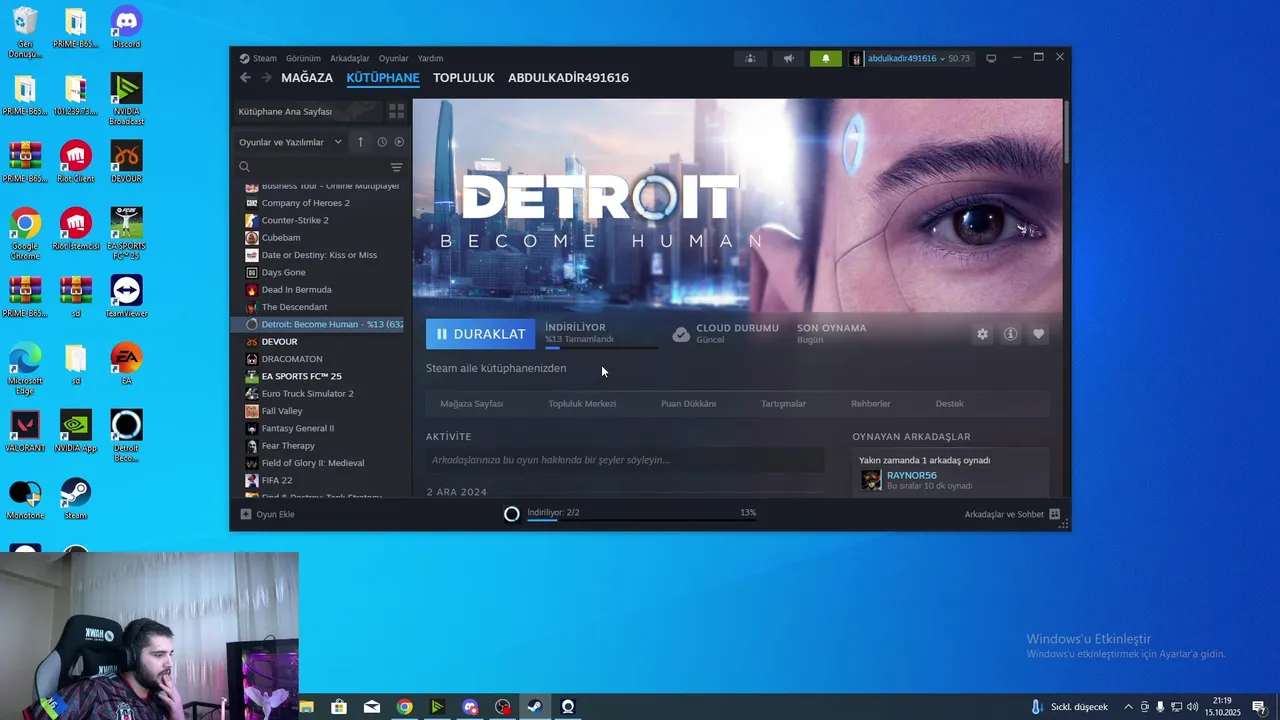
Task: Pause the download with DURAKLAT button
Action: click(481, 334)
